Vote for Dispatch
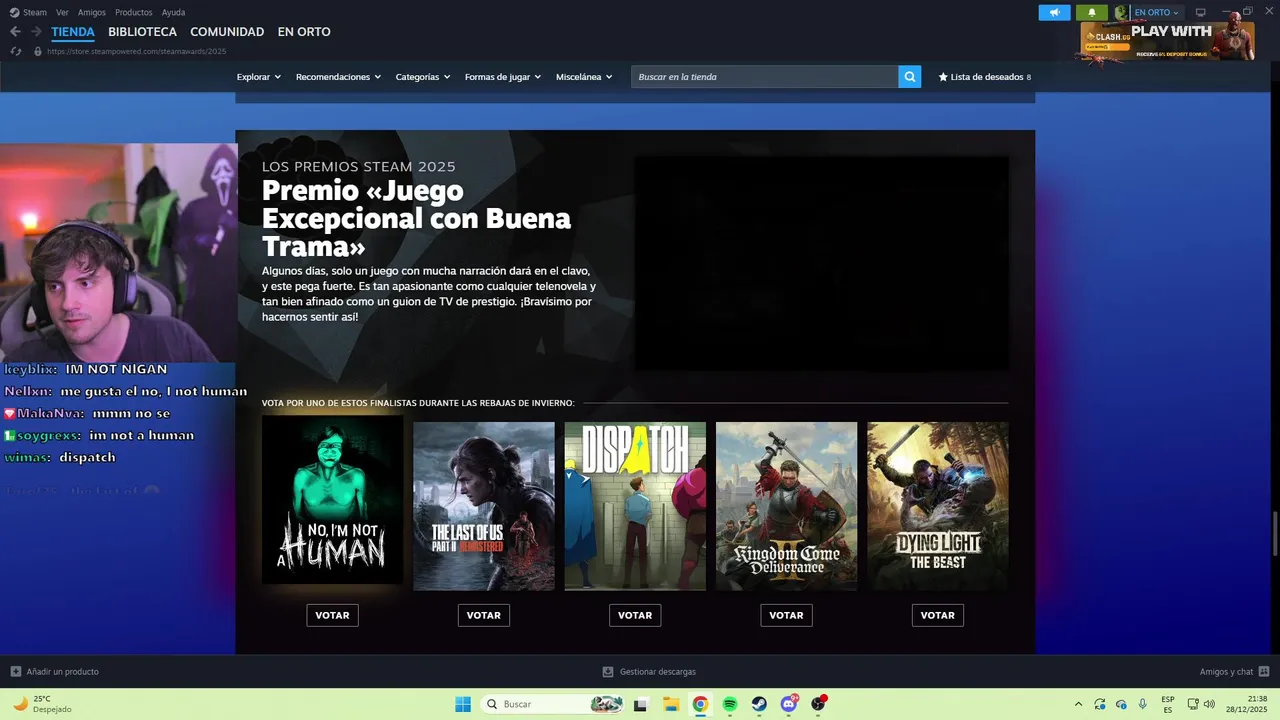The image size is (1280, 720). pyautogui.click(x=635, y=615)
